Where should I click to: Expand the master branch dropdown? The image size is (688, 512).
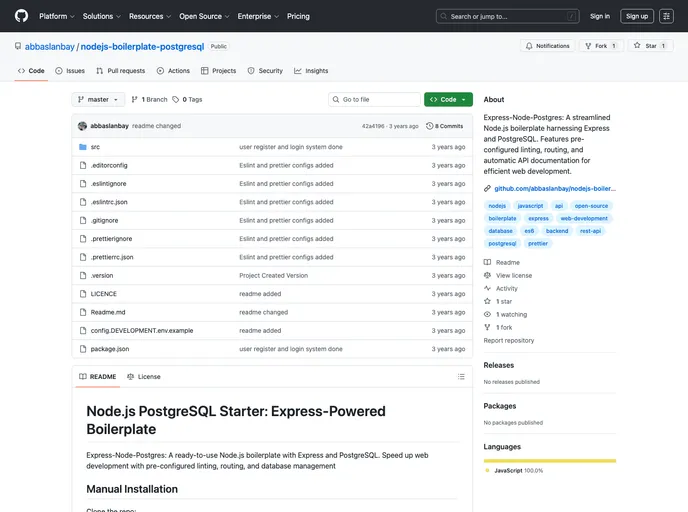click(x=98, y=100)
